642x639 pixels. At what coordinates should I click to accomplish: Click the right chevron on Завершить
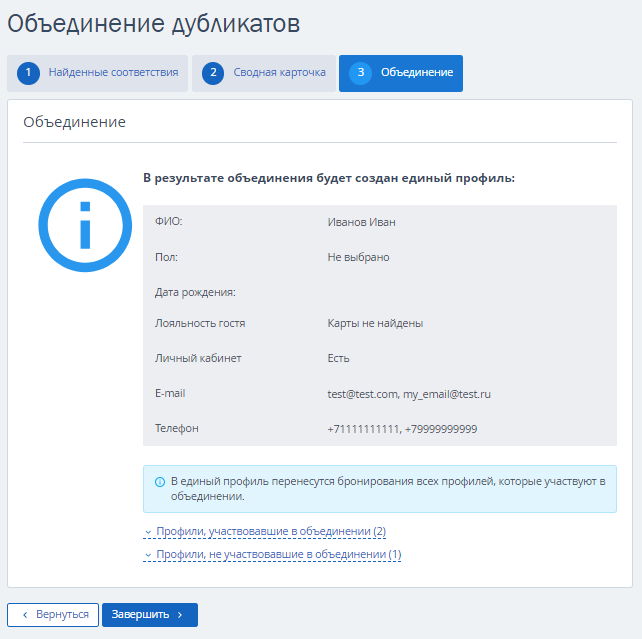point(180,615)
